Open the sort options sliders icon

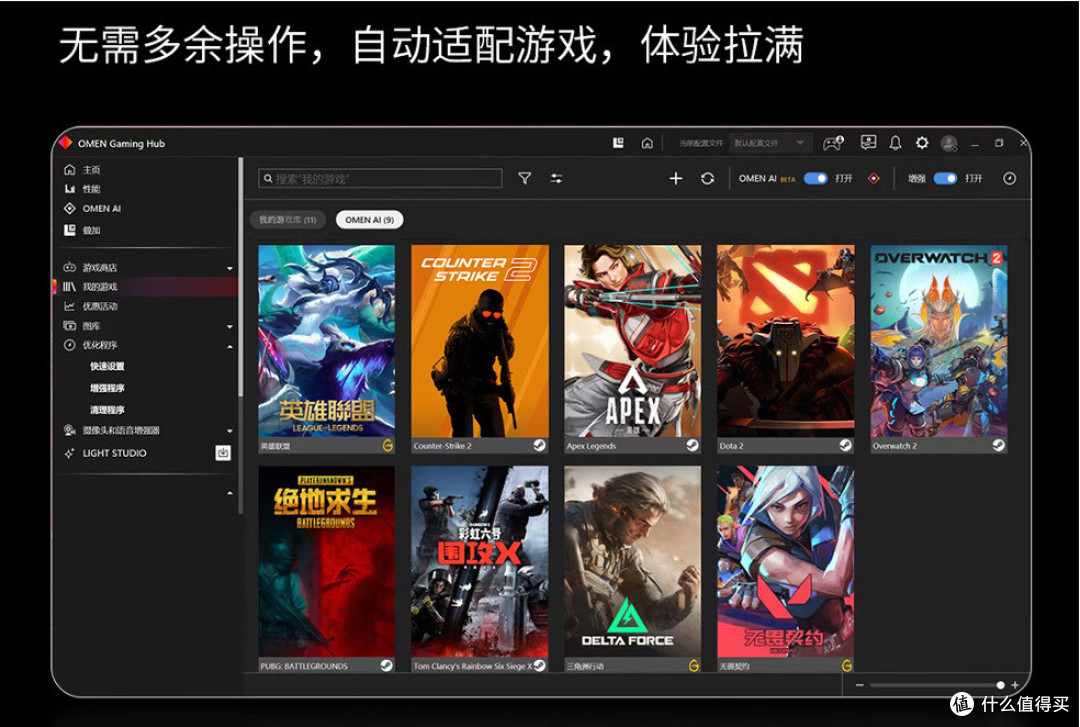click(557, 178)
